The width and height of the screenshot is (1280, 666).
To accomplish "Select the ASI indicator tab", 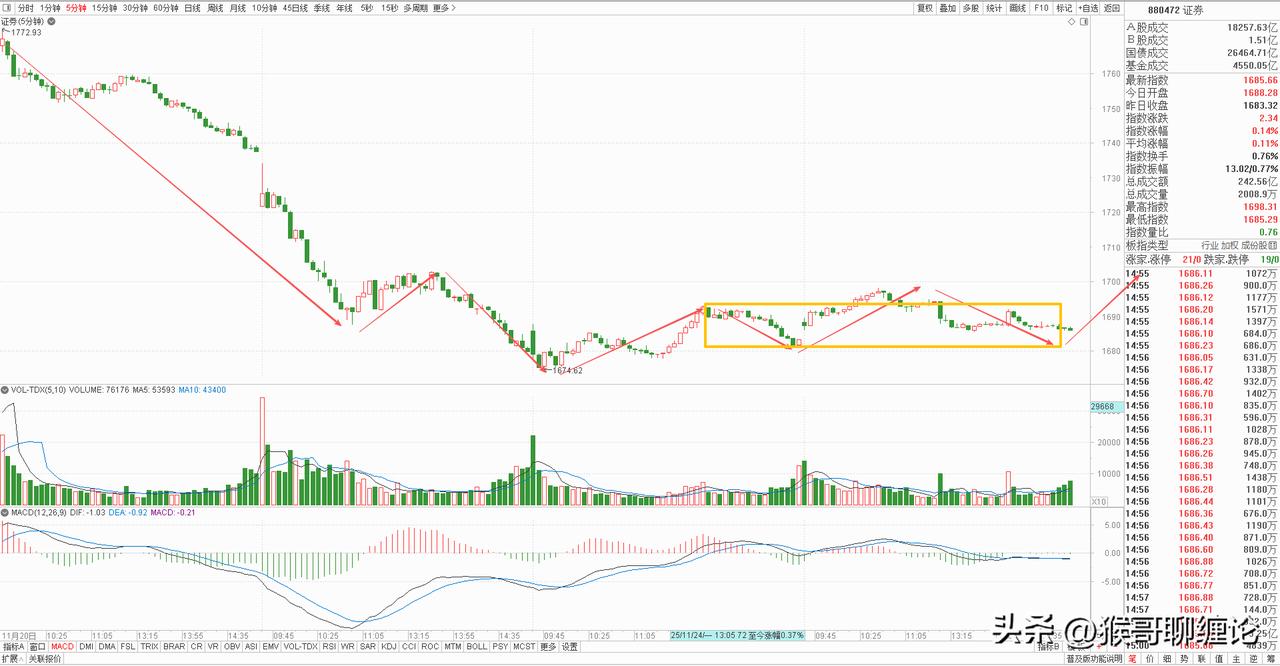I will pos(251,646).
